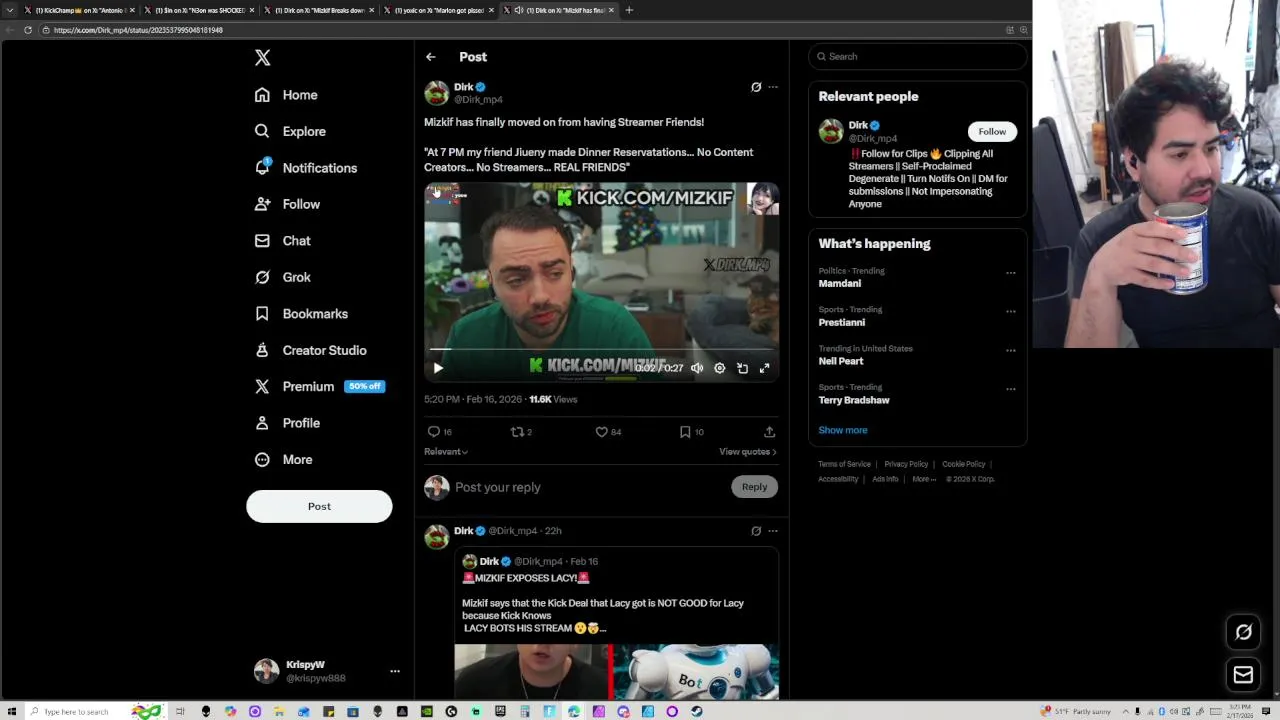Image resolution: width=1280 pixels, height=720 pixels.
Task: Play the Mizkif video
Action: point(438,368)
